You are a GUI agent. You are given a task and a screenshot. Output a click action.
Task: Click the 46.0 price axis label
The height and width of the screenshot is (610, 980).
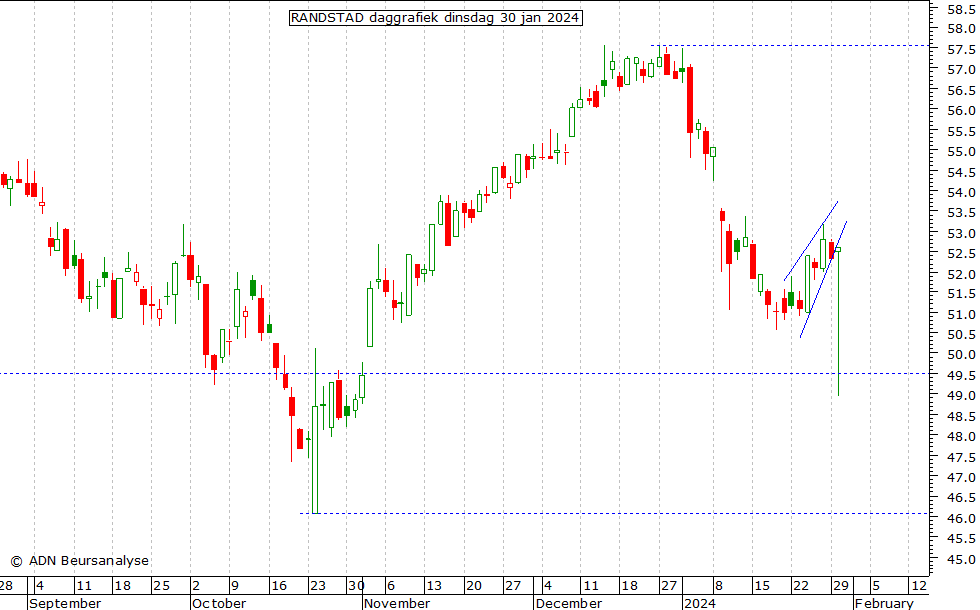[x=961, y=518]
